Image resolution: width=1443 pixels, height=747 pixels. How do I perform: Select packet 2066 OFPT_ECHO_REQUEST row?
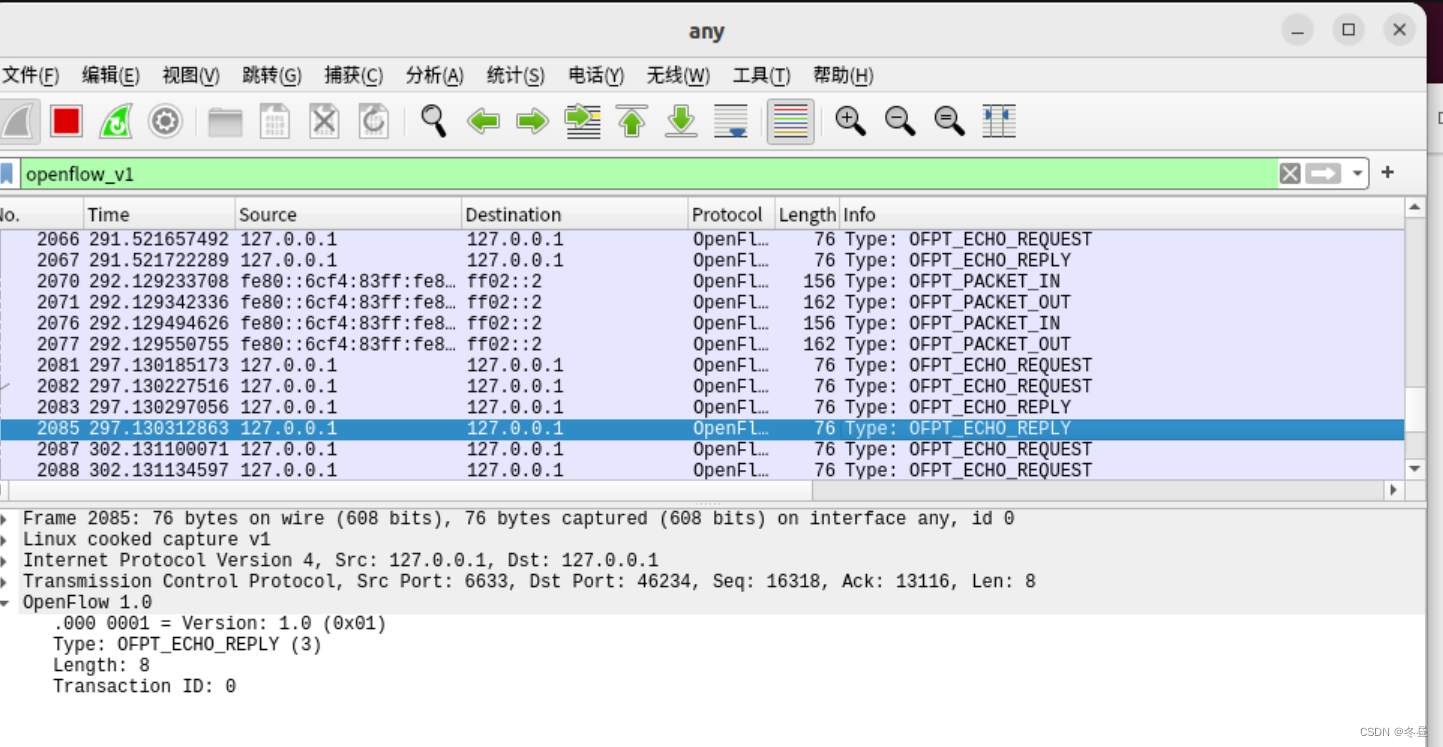702,240
